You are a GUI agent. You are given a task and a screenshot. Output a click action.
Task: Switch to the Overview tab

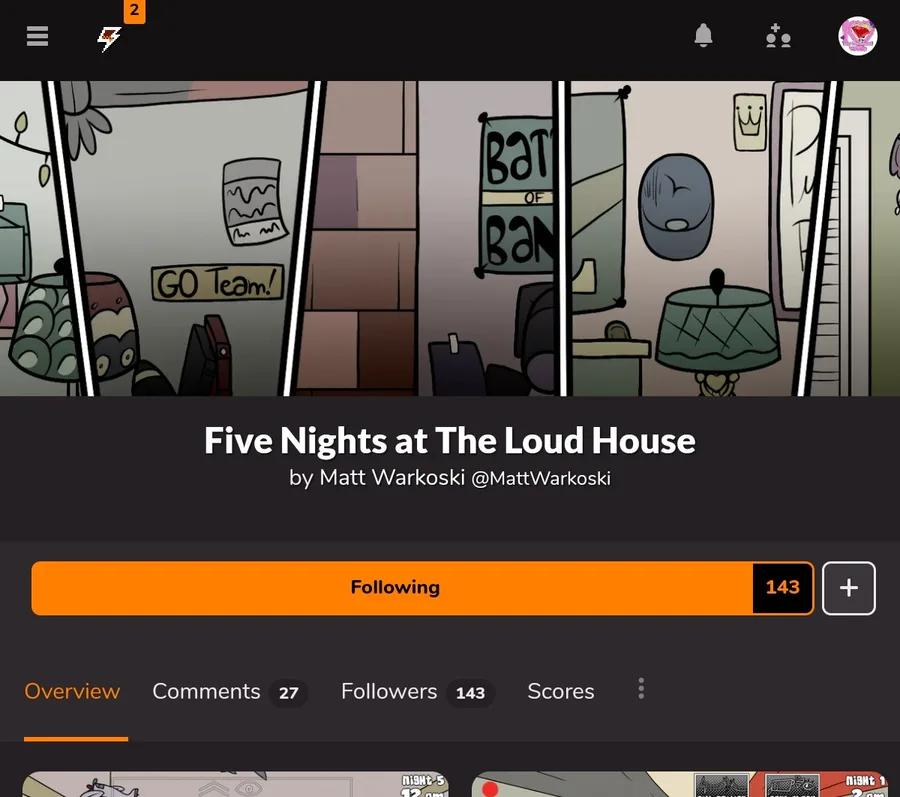coord(72,691)
